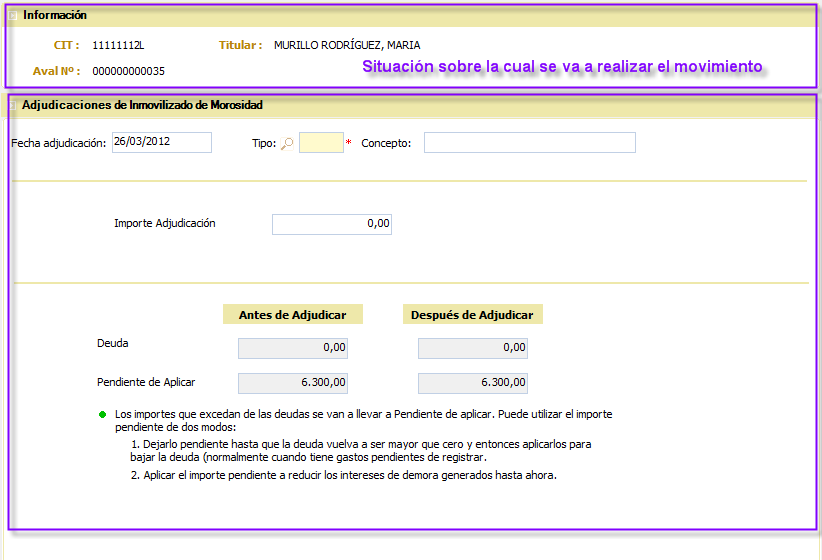Image resolution: width=822 pixels, height=560 pixels.
Task: Click note item '2. Aplicar el importe pendiente'
Action: (343, 475)
